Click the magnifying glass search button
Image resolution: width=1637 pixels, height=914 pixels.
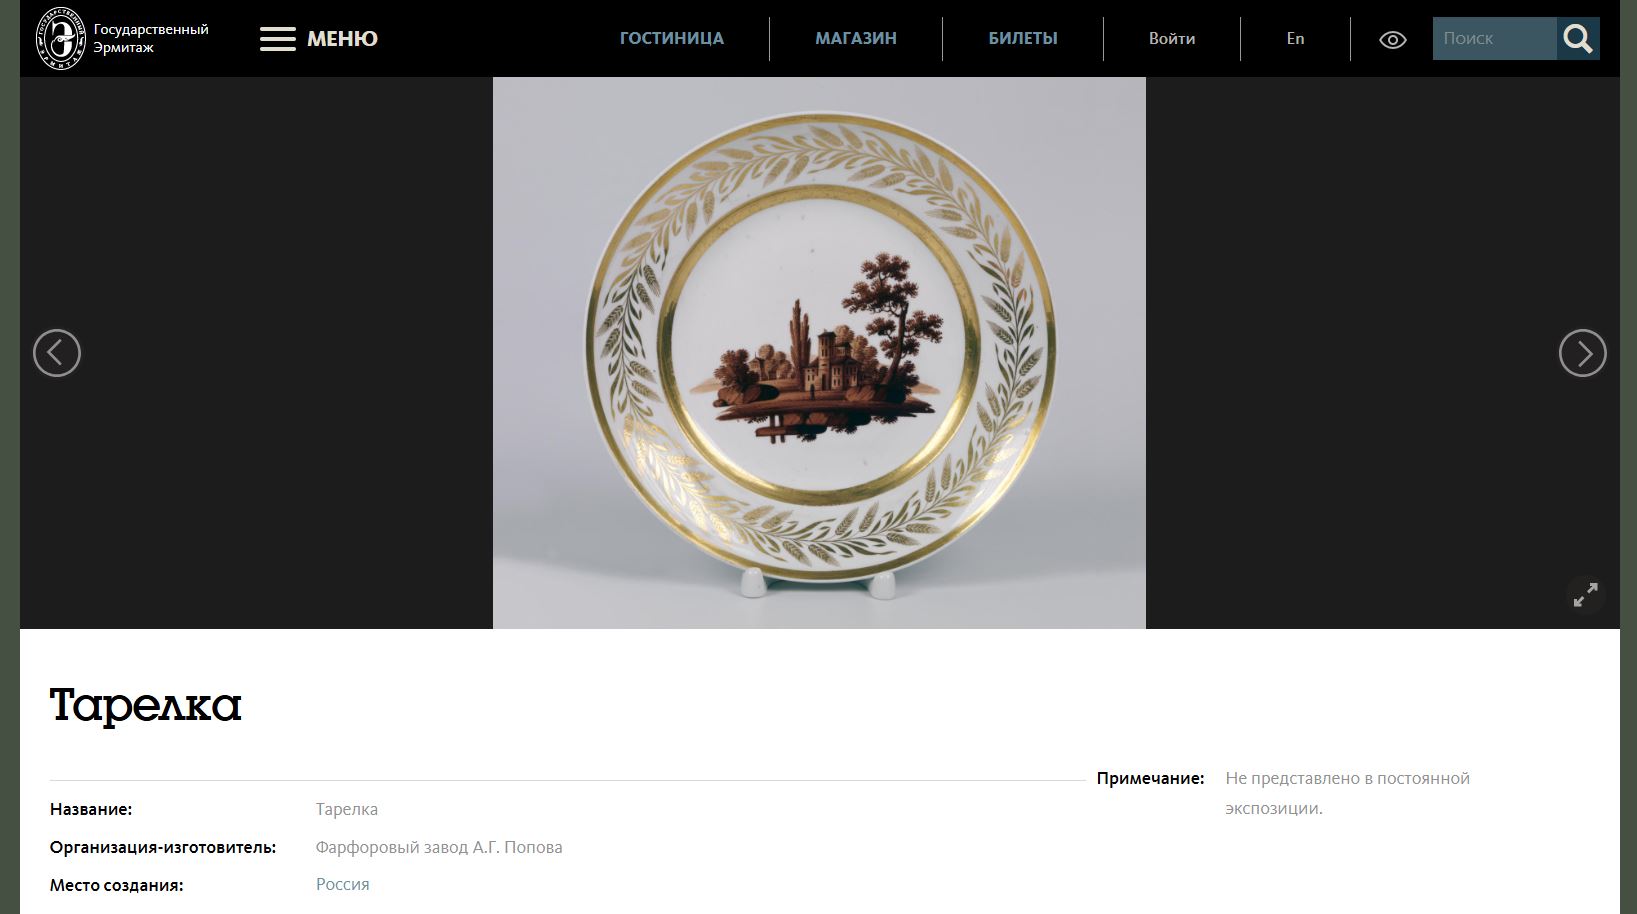(x=1578, y=38)
